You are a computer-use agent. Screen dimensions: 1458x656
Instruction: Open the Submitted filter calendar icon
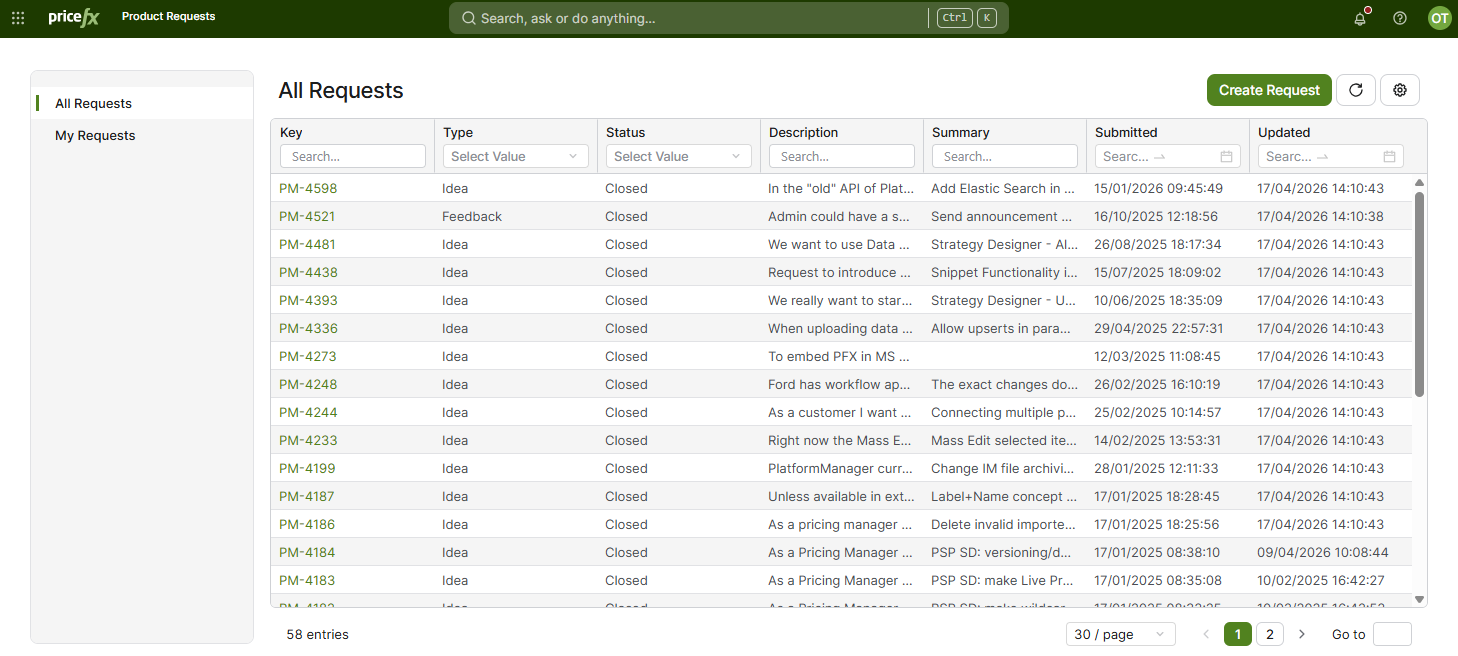(x=1226, y=157)
